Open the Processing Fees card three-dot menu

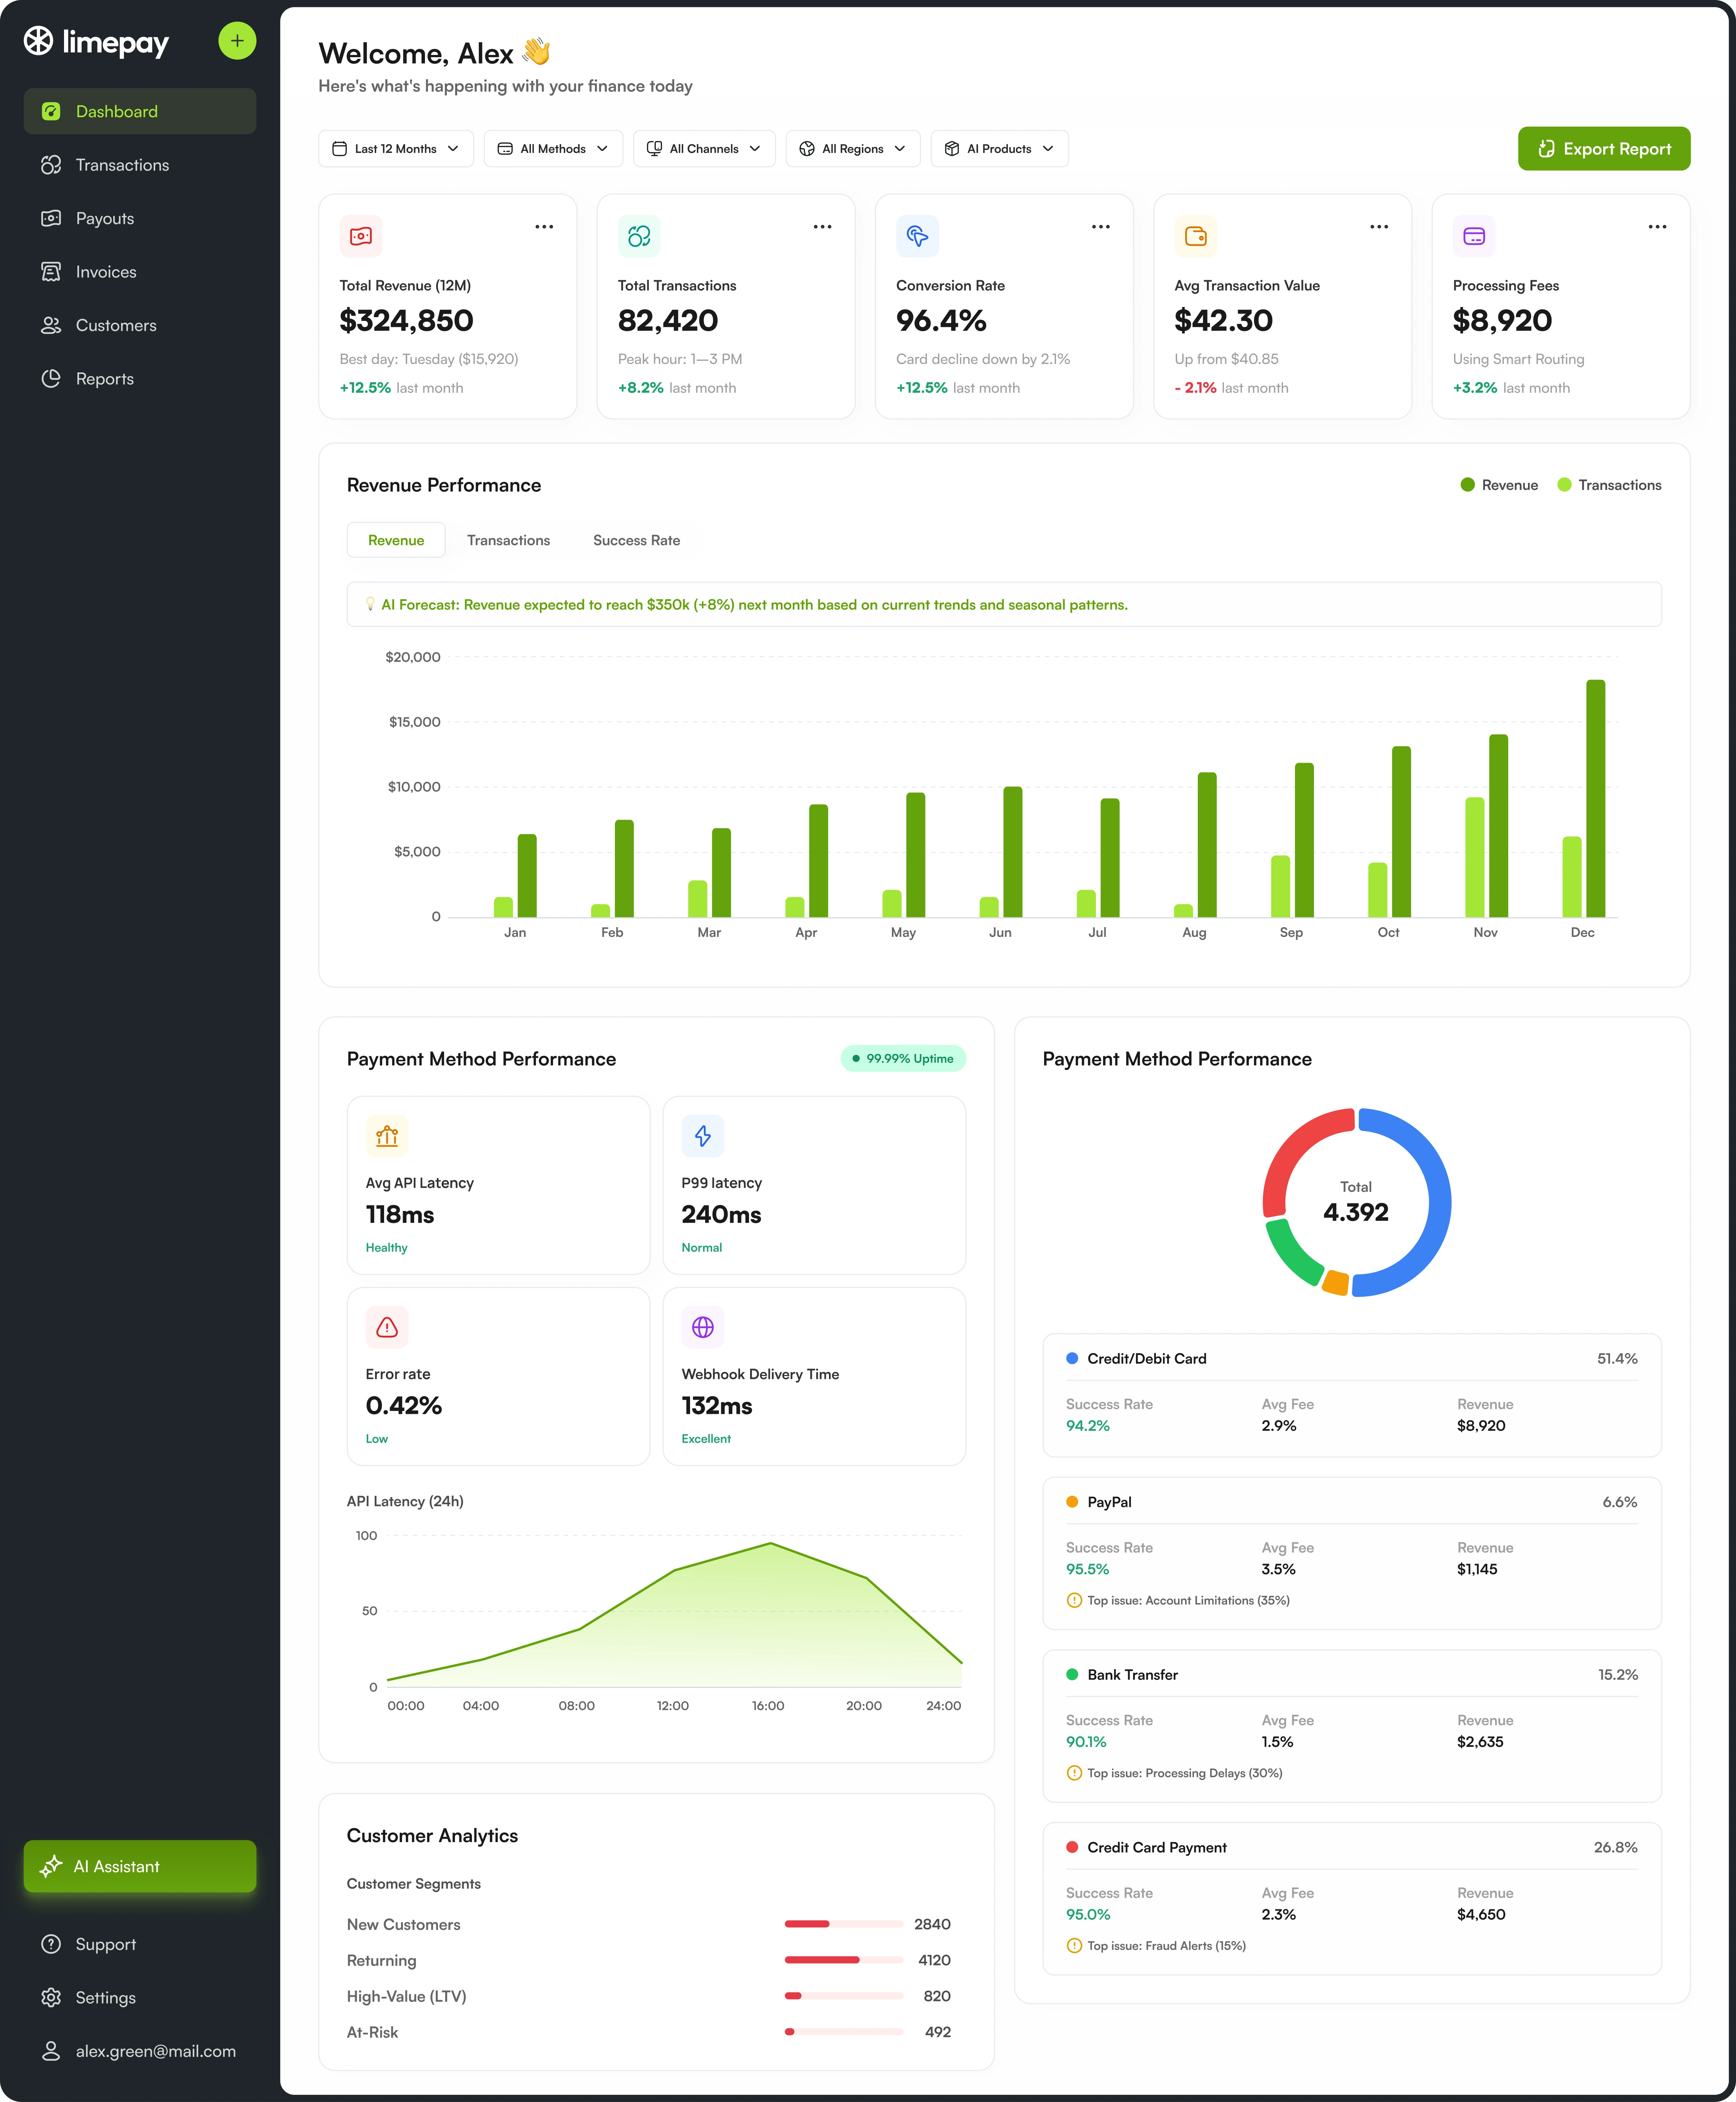[1657, 227]
